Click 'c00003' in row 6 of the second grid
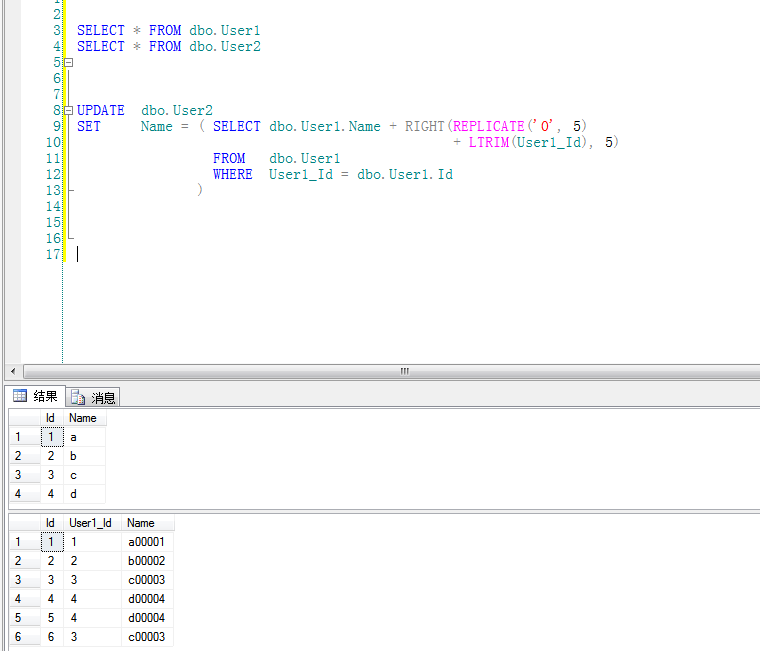 [147, 636]
